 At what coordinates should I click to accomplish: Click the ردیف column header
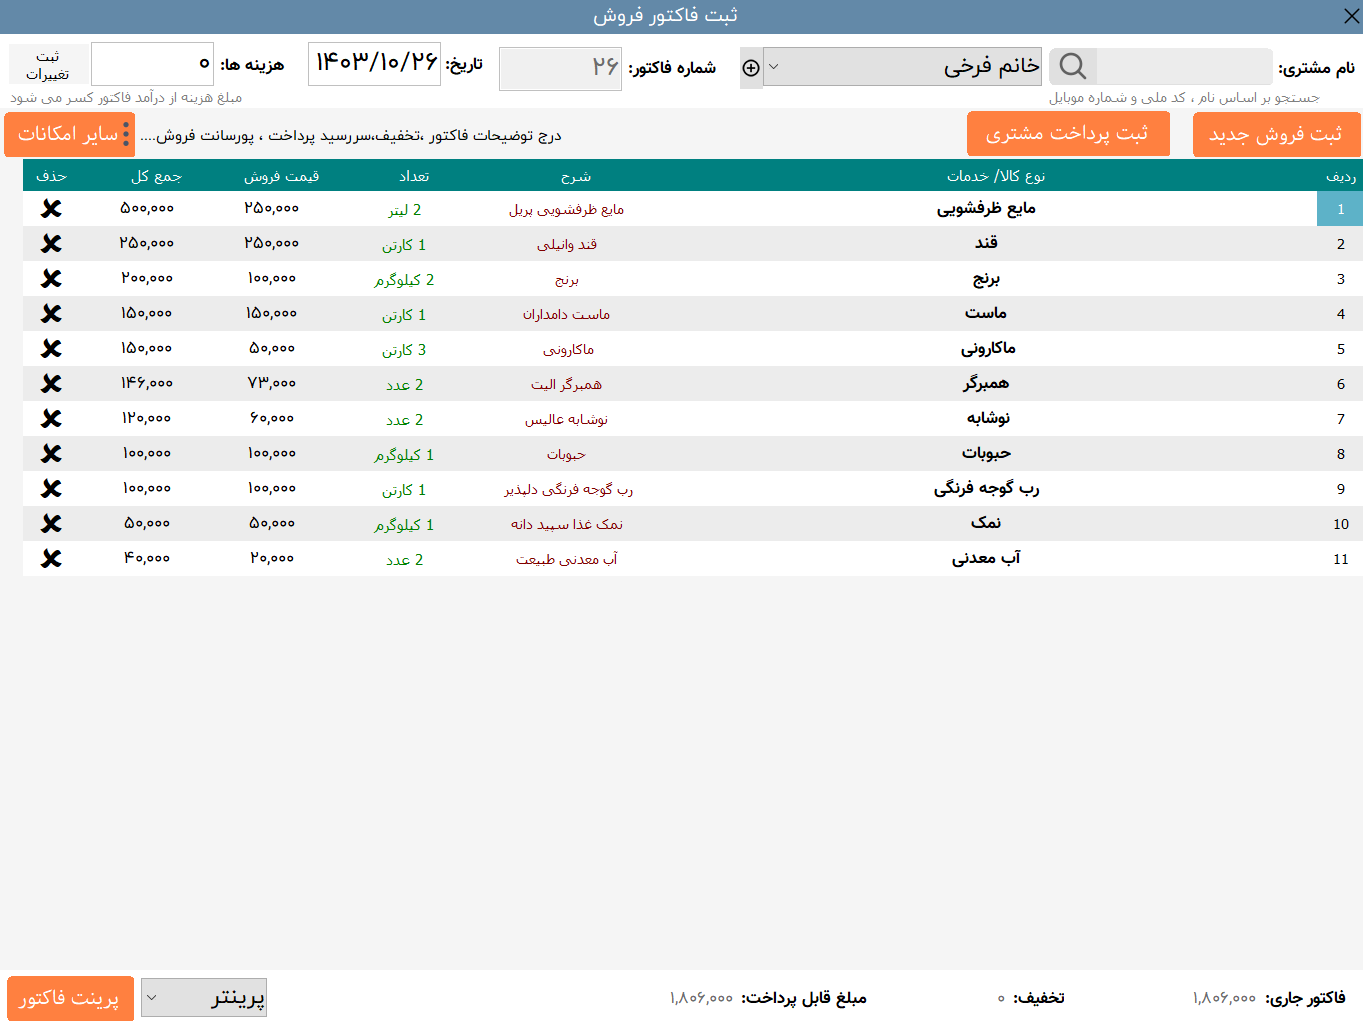1340,176
